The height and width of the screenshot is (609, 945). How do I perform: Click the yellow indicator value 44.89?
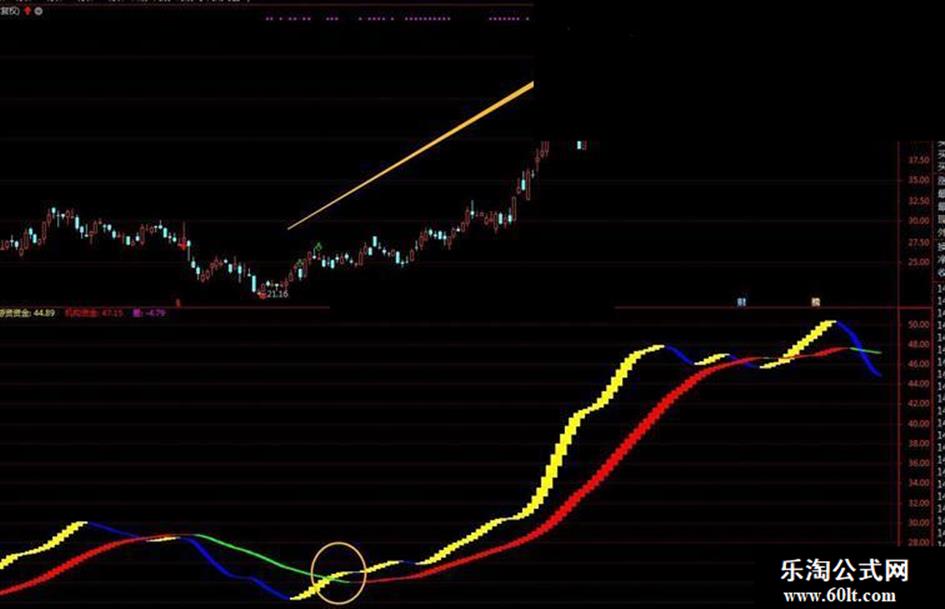pyautogui.click(x=45, y=313)
